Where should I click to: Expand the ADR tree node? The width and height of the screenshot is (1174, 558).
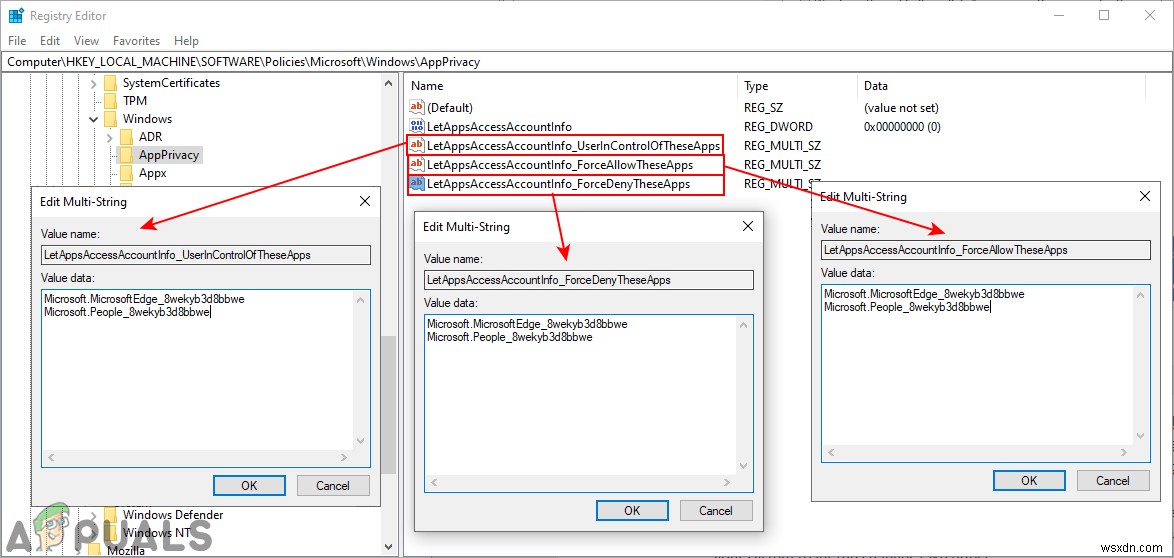point(109,137)
